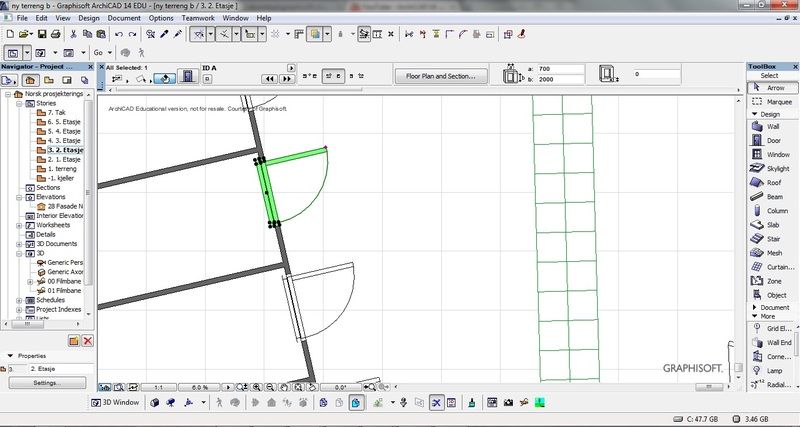Open the Design menu
Image resolution: width=800 pixels, height=427 pixels.
tap(89, 18)
